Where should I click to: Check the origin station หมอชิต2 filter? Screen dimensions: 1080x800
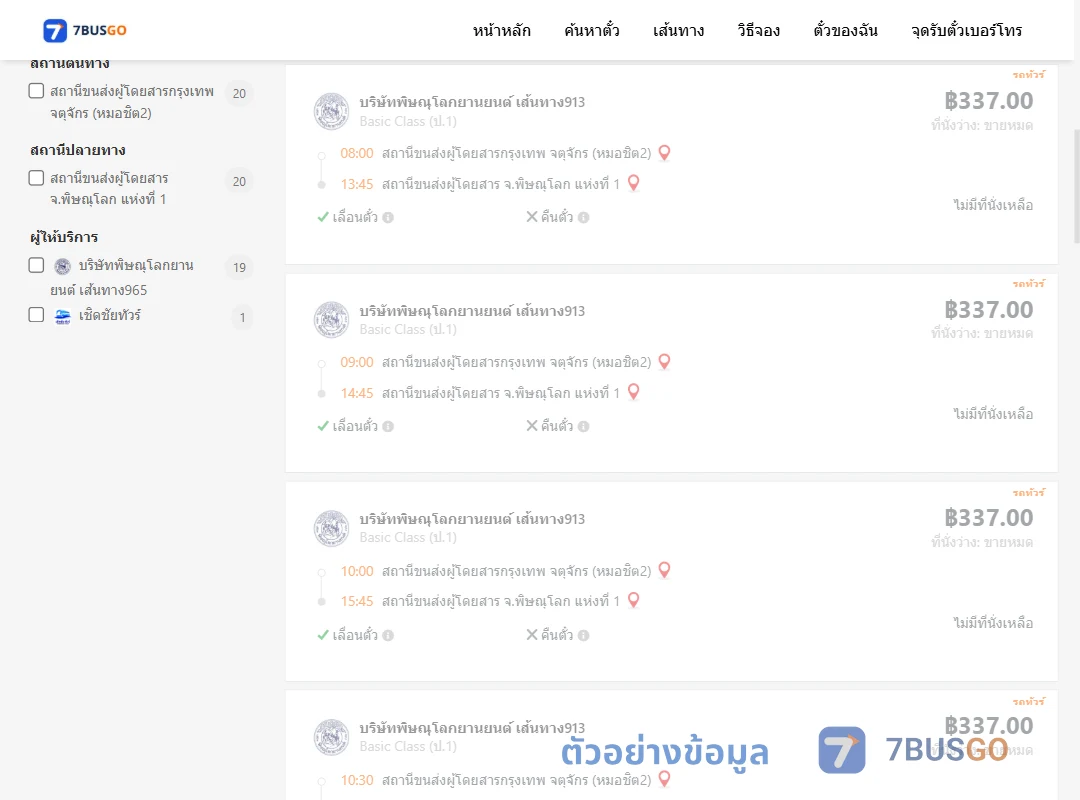[37, 91]
